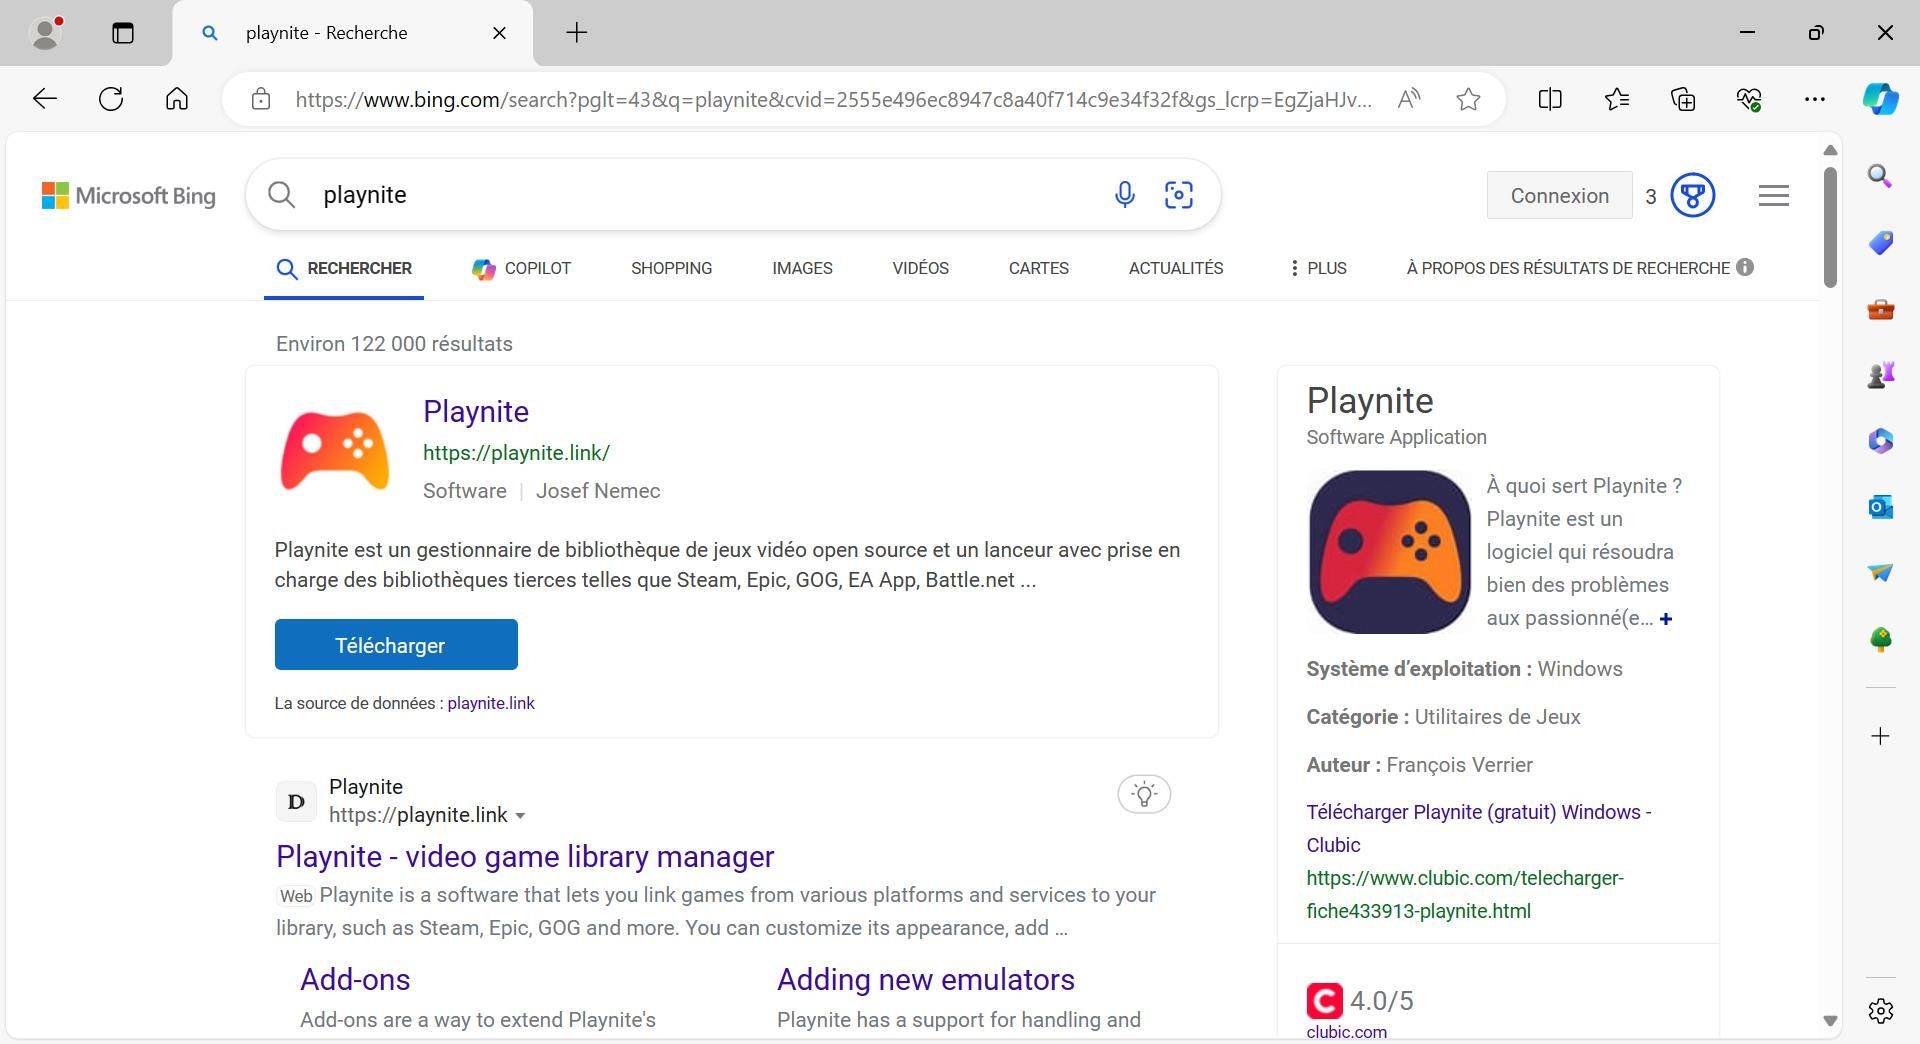Open the clubic.com rating source link
The image size is (1920, 1044).
1346,1032
